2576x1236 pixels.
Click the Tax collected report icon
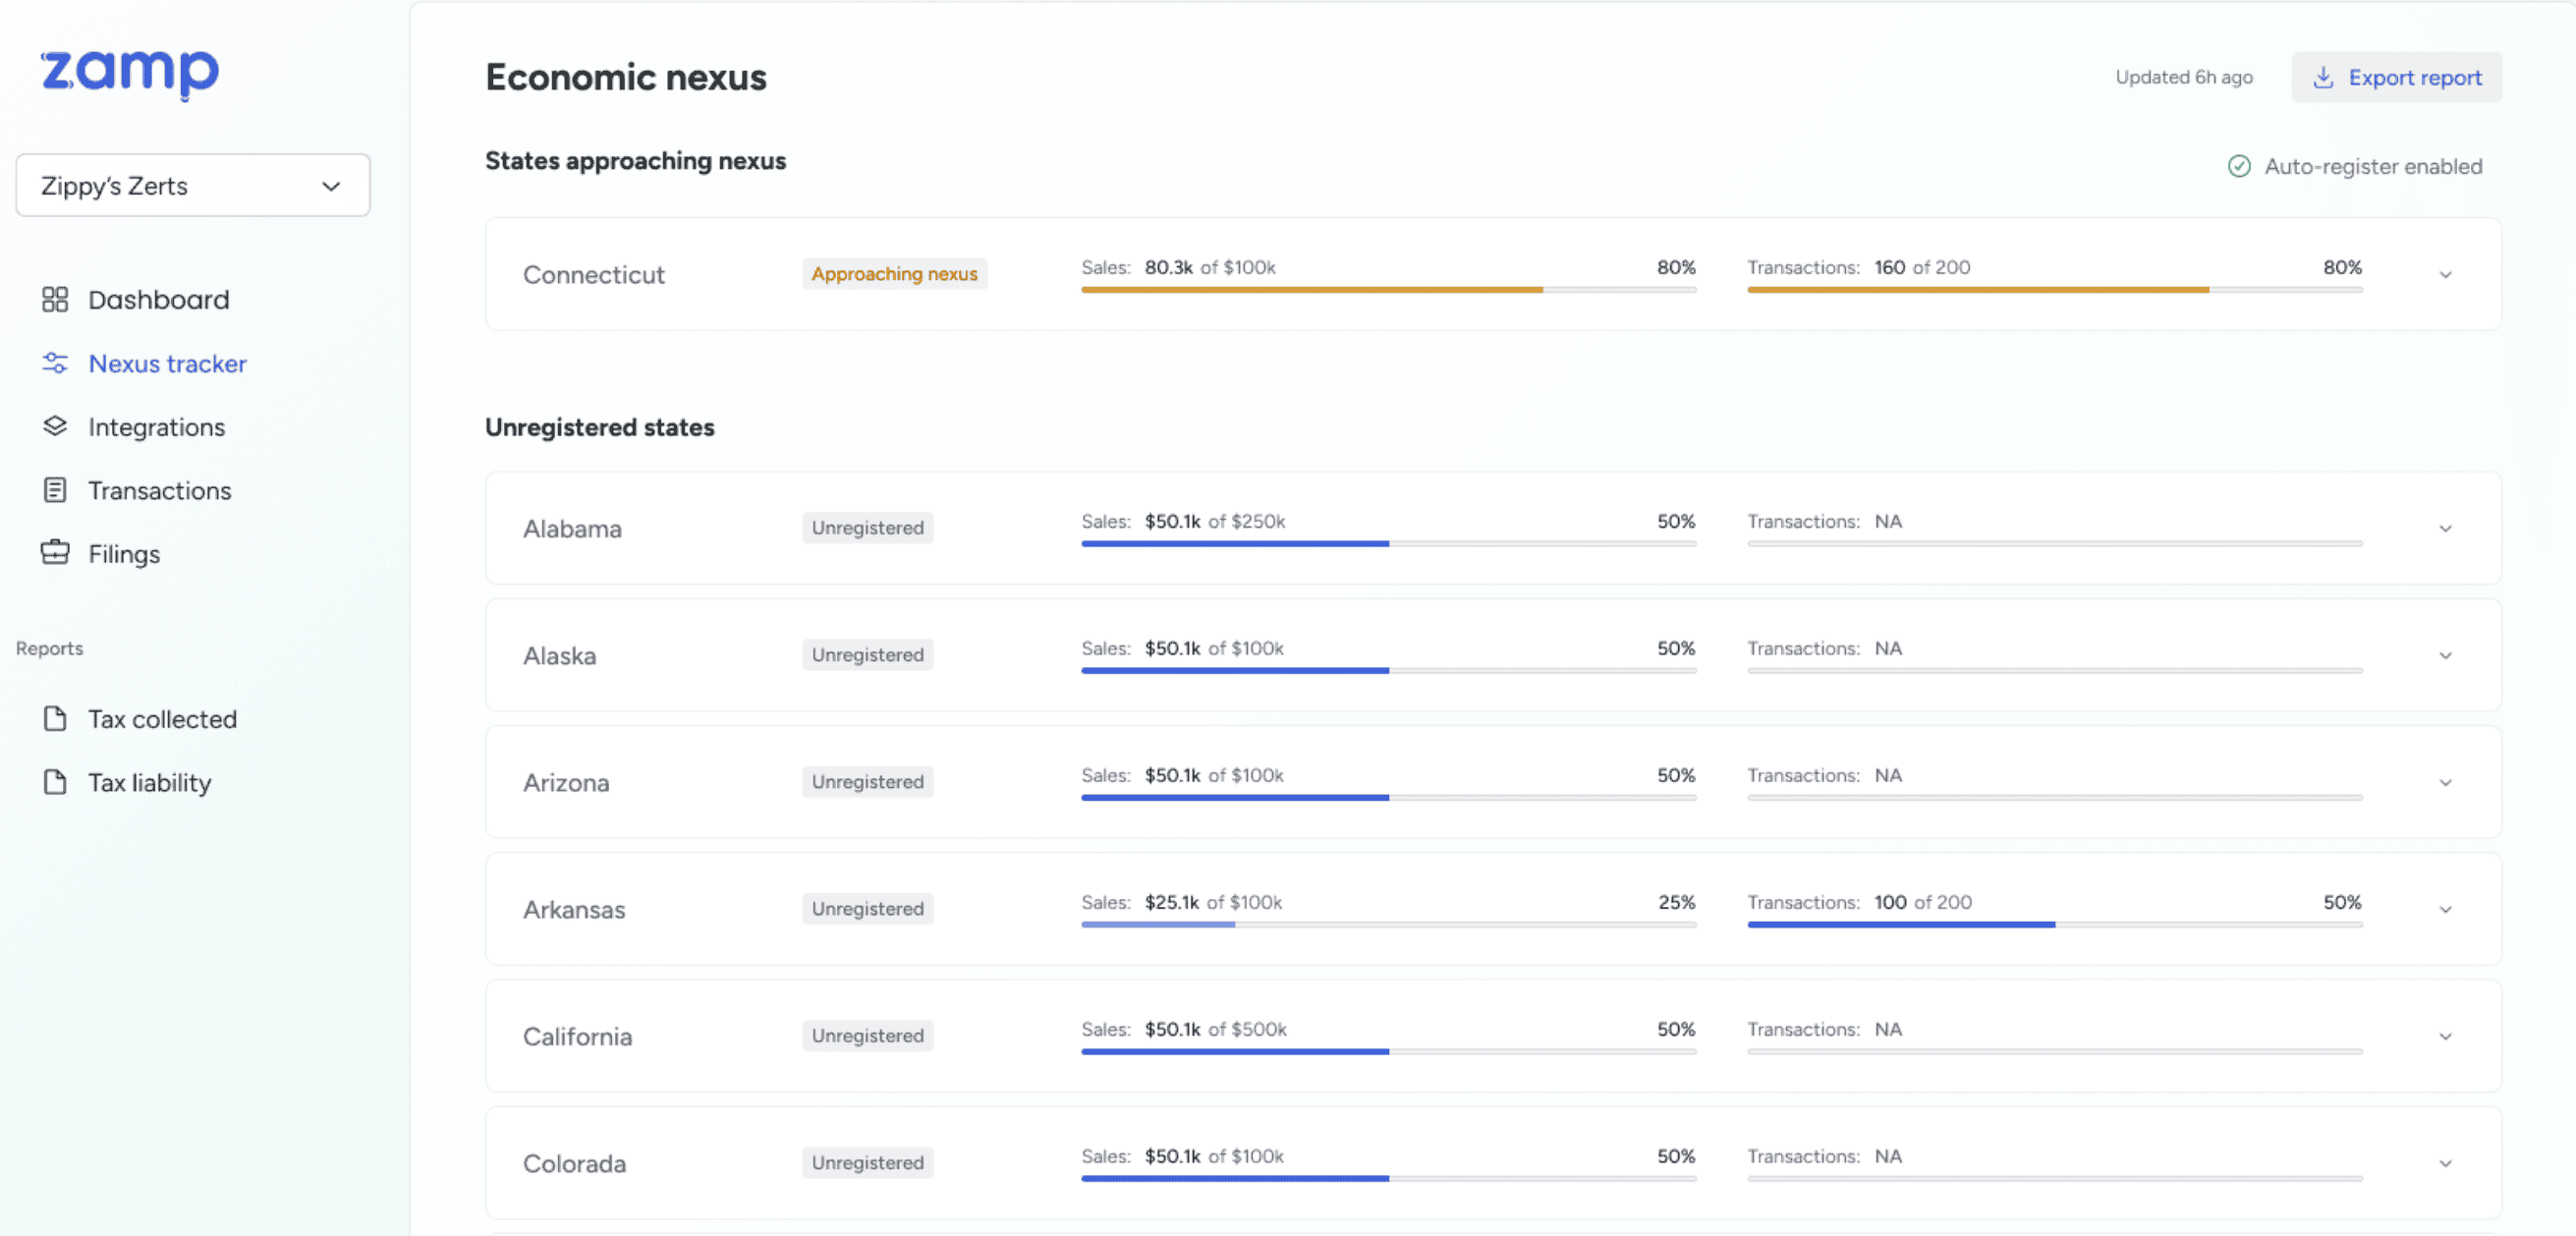click(55, 718)
